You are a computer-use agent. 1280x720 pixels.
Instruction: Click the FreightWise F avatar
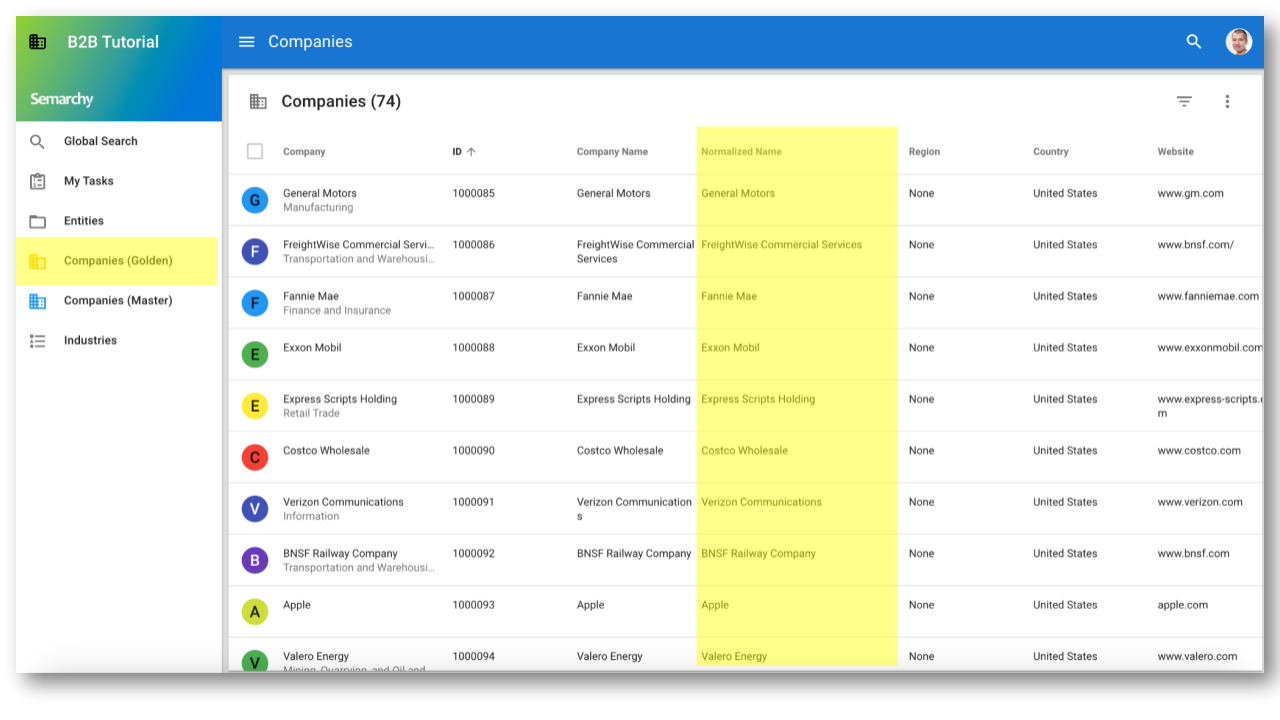255,251
